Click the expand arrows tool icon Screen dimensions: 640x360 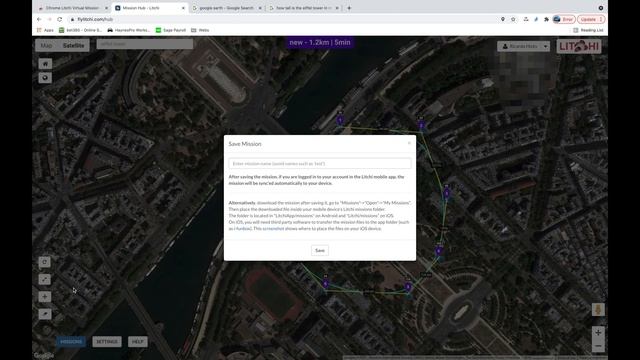44,279
